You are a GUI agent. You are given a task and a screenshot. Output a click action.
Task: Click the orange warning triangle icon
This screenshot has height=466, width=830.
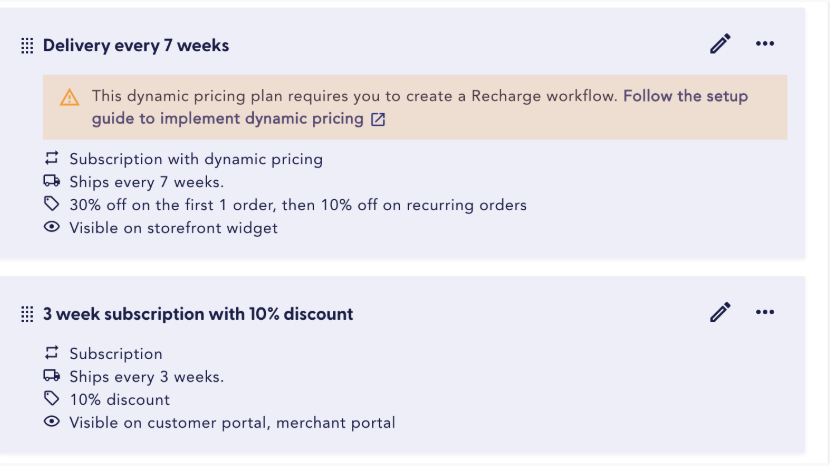tap(69, 97)
